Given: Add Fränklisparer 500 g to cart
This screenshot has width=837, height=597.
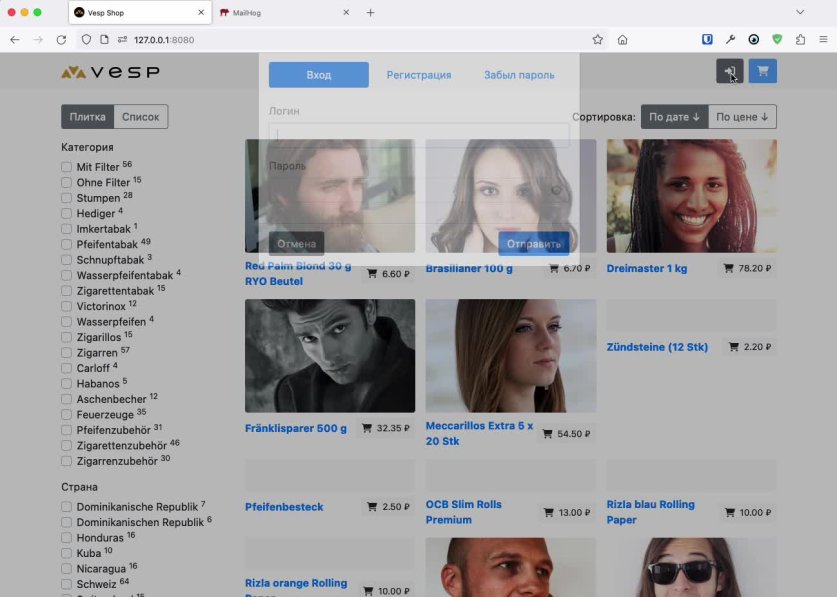Looking at the screenshot, I should pos(385,428).
